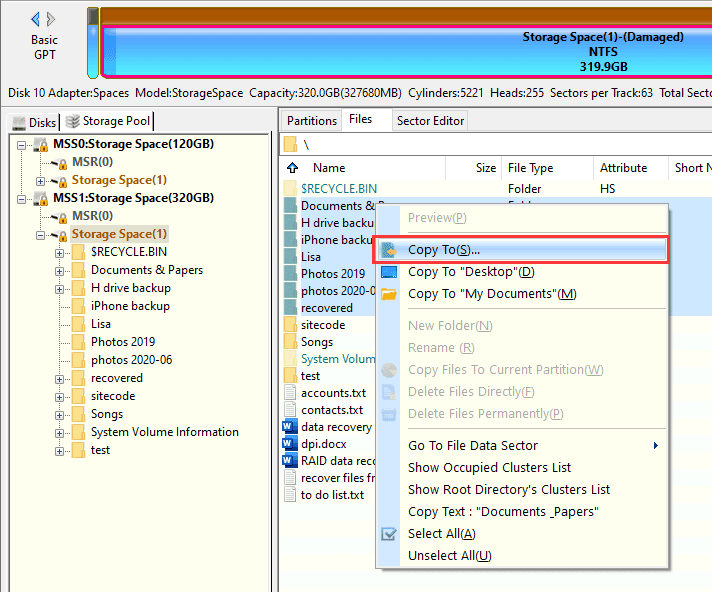Image resolution: width=712 pixels, height=592 pixels.
Task: Click the left navigation arrow above Basic GPT
Action: 36,19
